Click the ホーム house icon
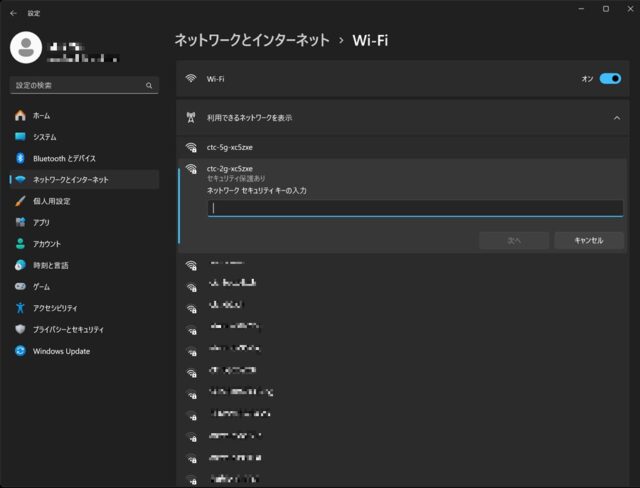This screenshot has height=488, width=640. (x=20, y=115)
